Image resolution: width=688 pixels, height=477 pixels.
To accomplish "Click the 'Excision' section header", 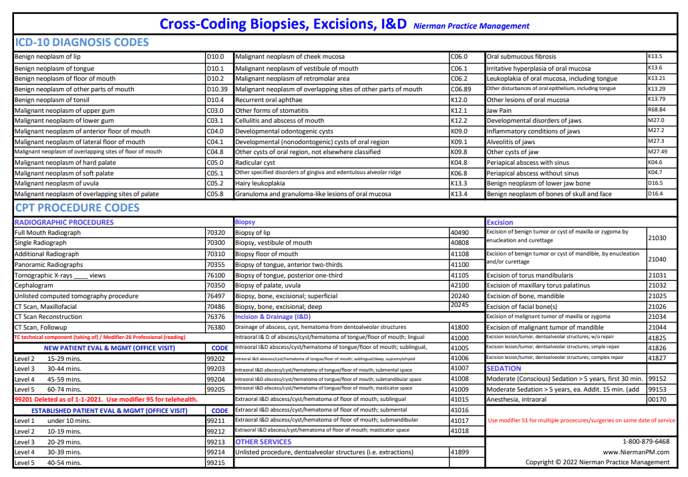I will 500,222.
